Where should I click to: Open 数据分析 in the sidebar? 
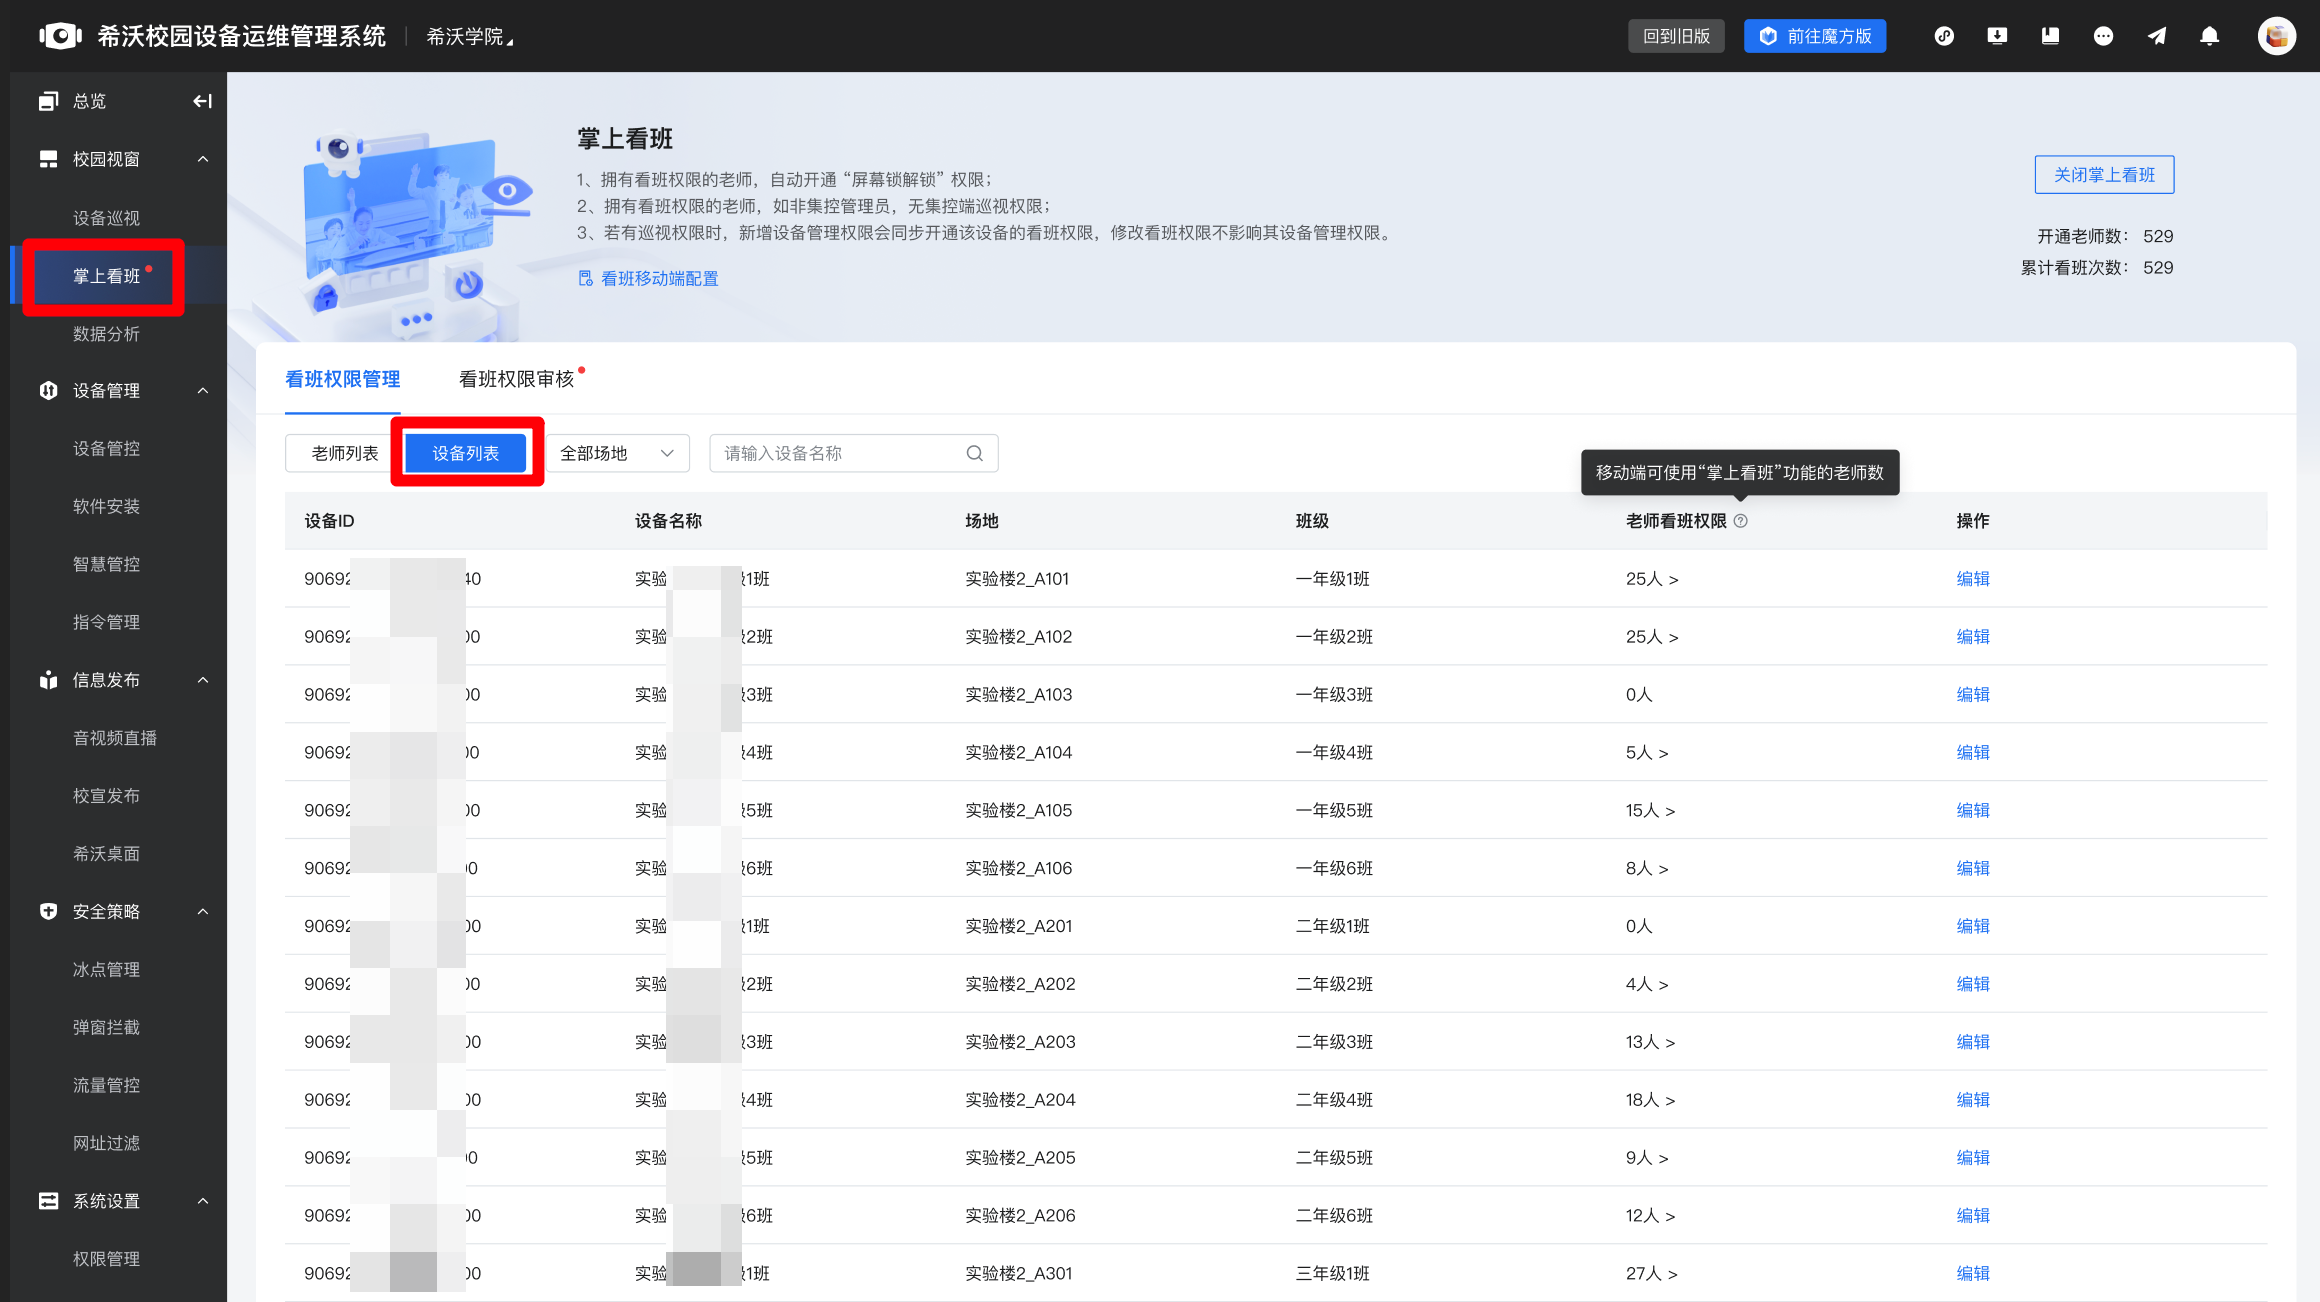click(106, 334)
